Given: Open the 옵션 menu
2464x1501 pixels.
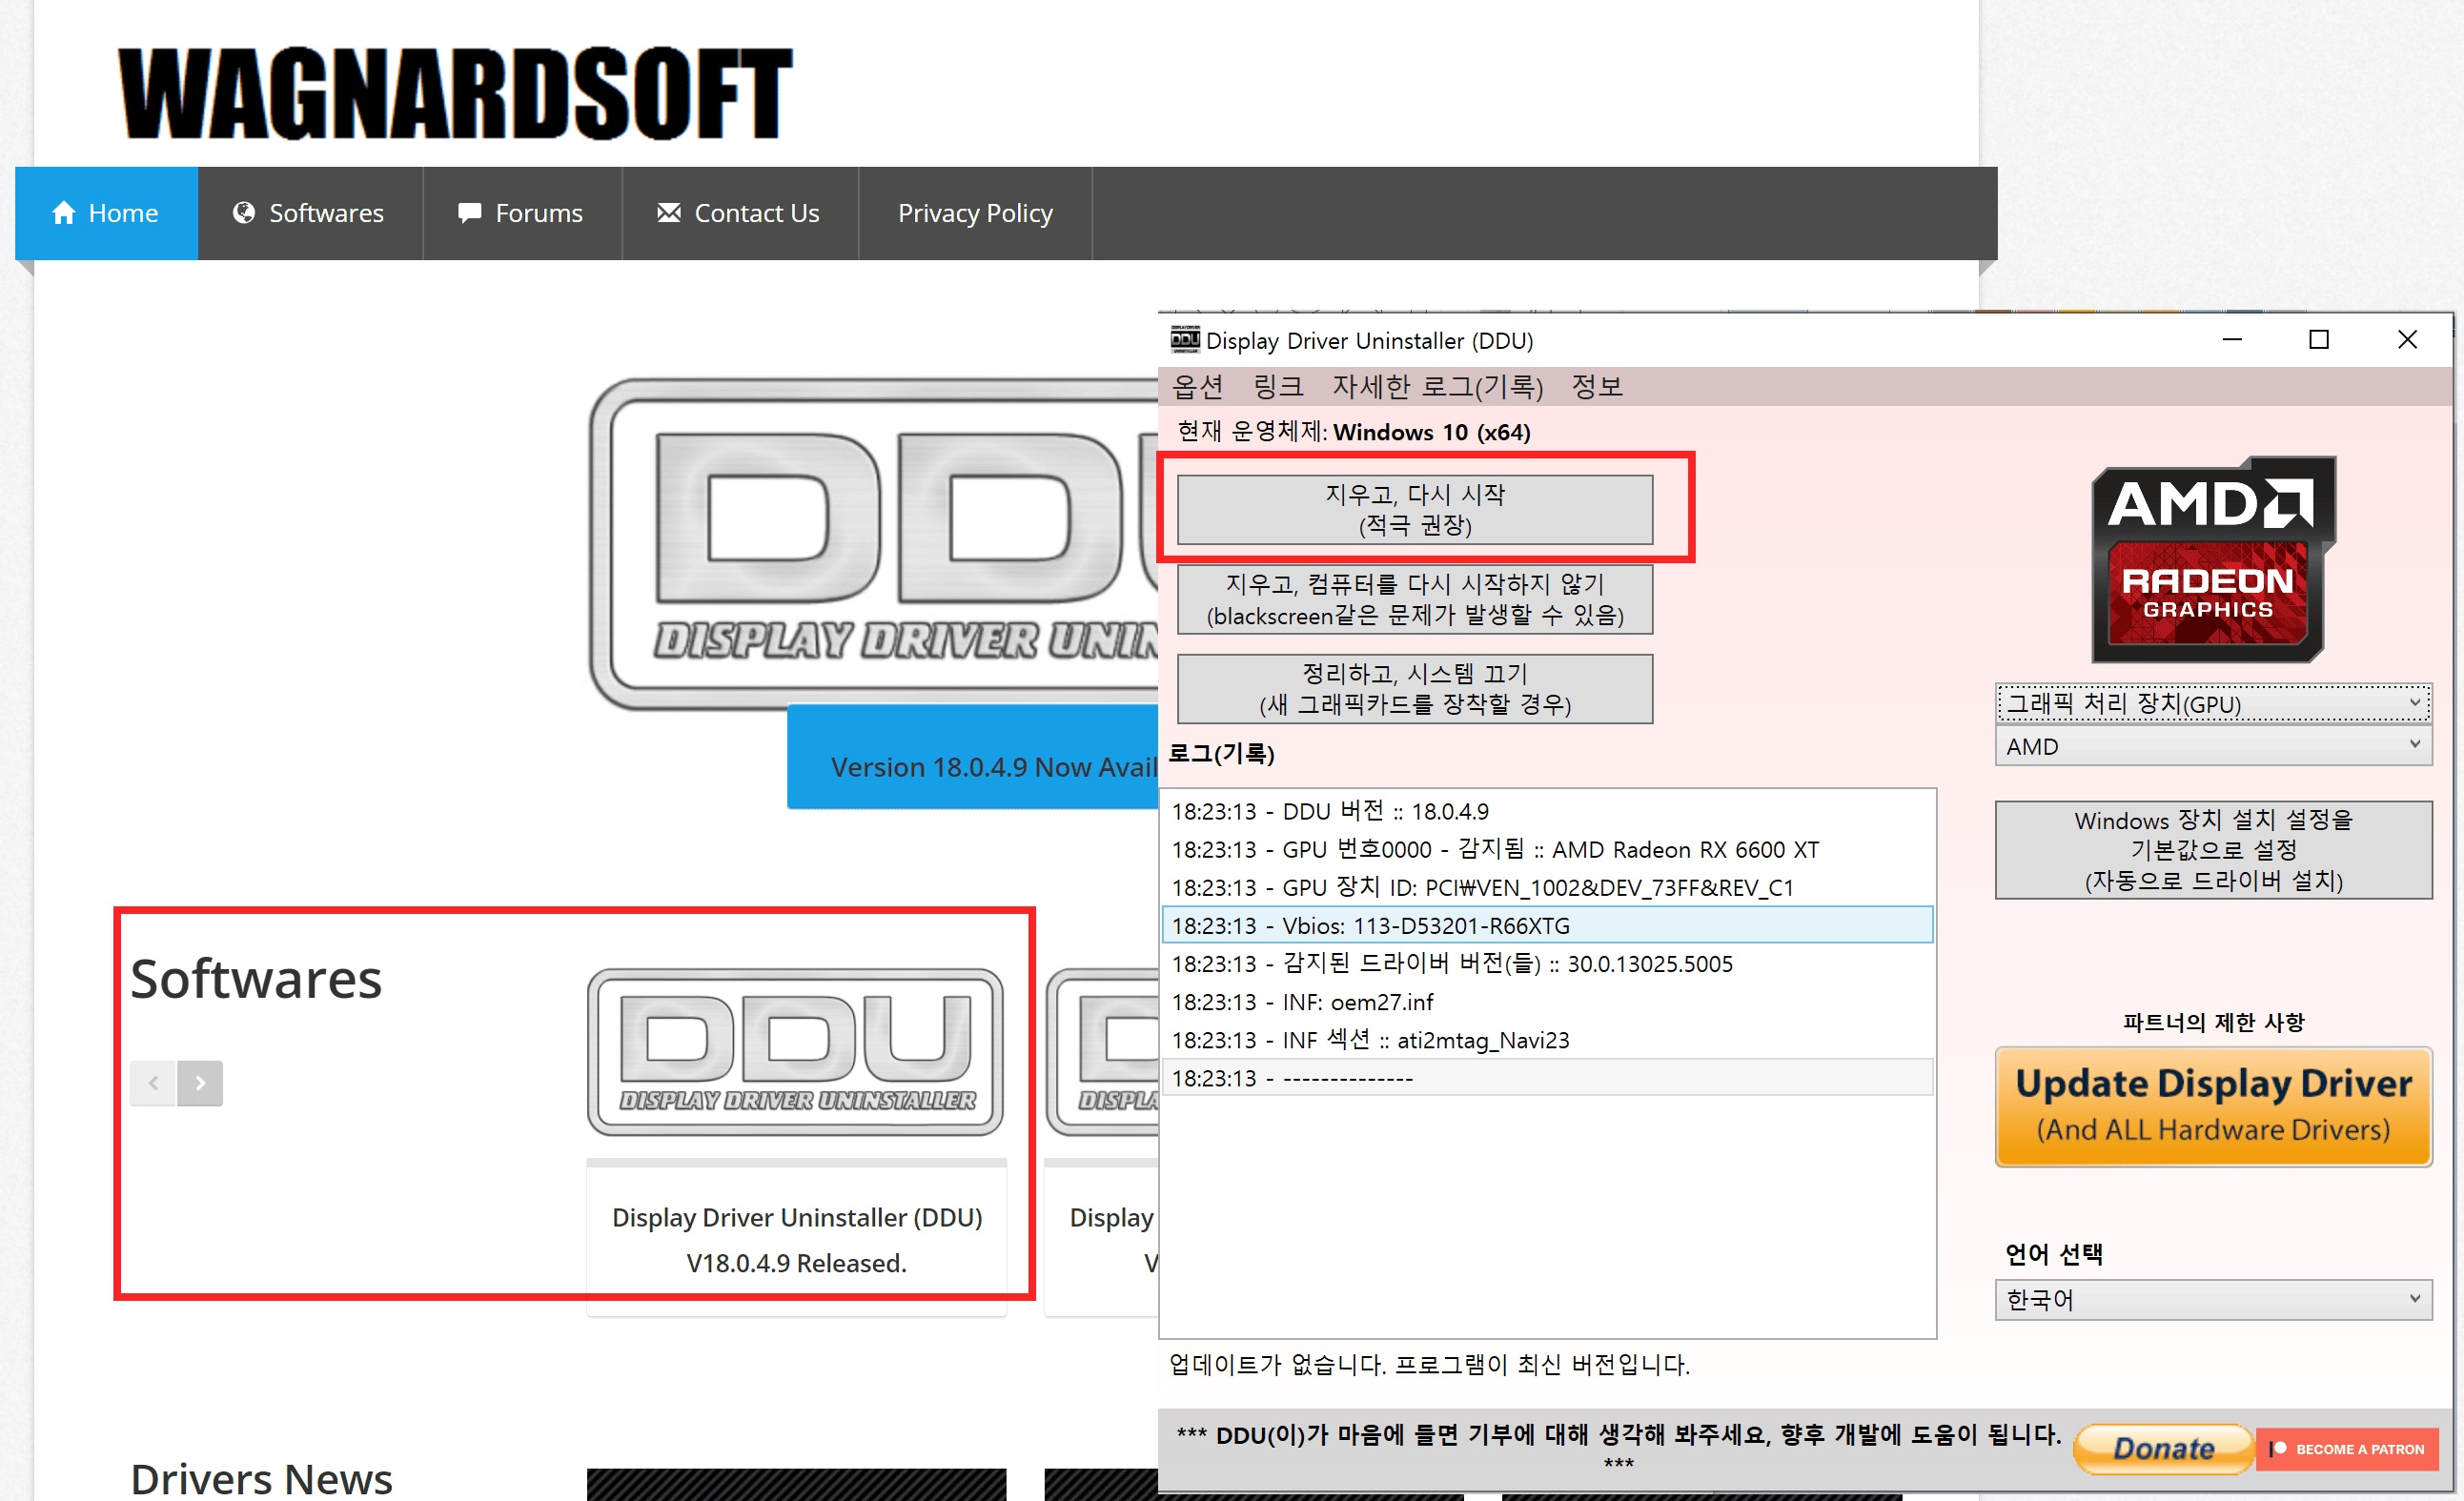Looking at the screenshot, I should click(1197, 386).
